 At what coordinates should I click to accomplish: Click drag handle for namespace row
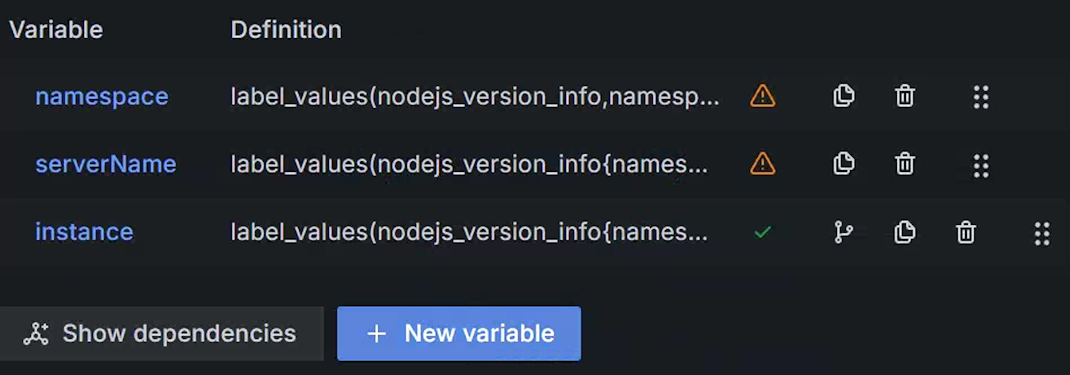(x=981, y=97)
